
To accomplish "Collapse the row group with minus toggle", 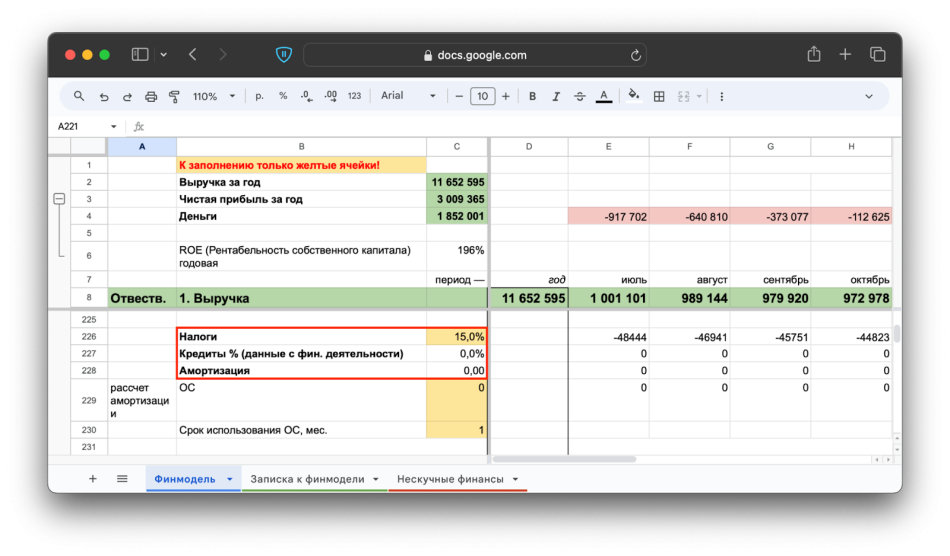I will coord(59,200).
